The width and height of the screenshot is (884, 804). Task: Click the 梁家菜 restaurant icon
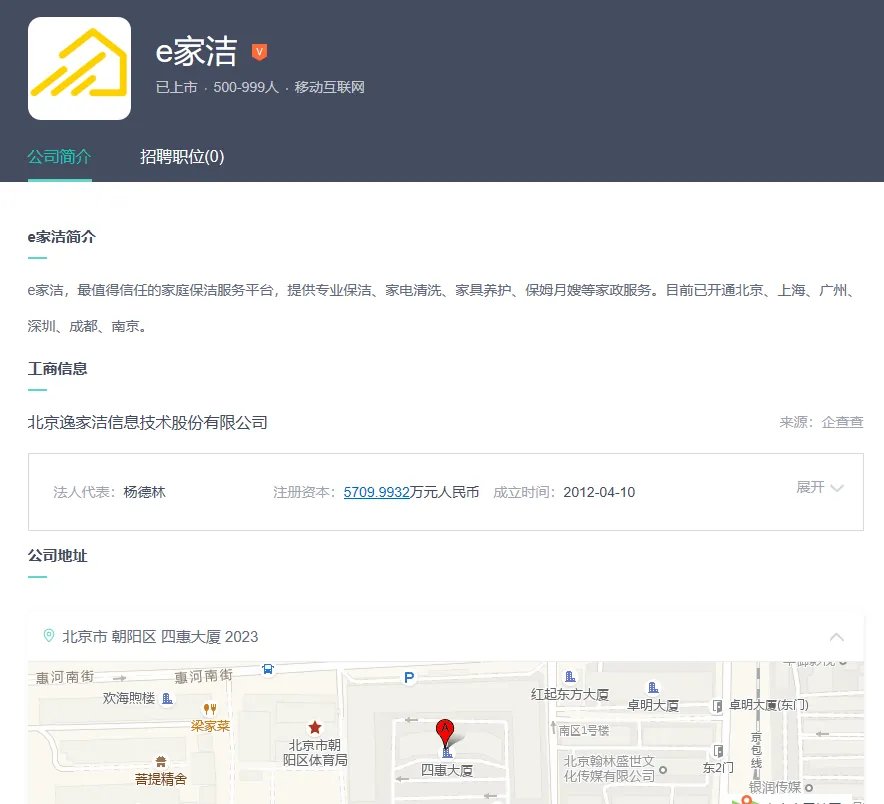pyautogui.click(x=210, y=709)
